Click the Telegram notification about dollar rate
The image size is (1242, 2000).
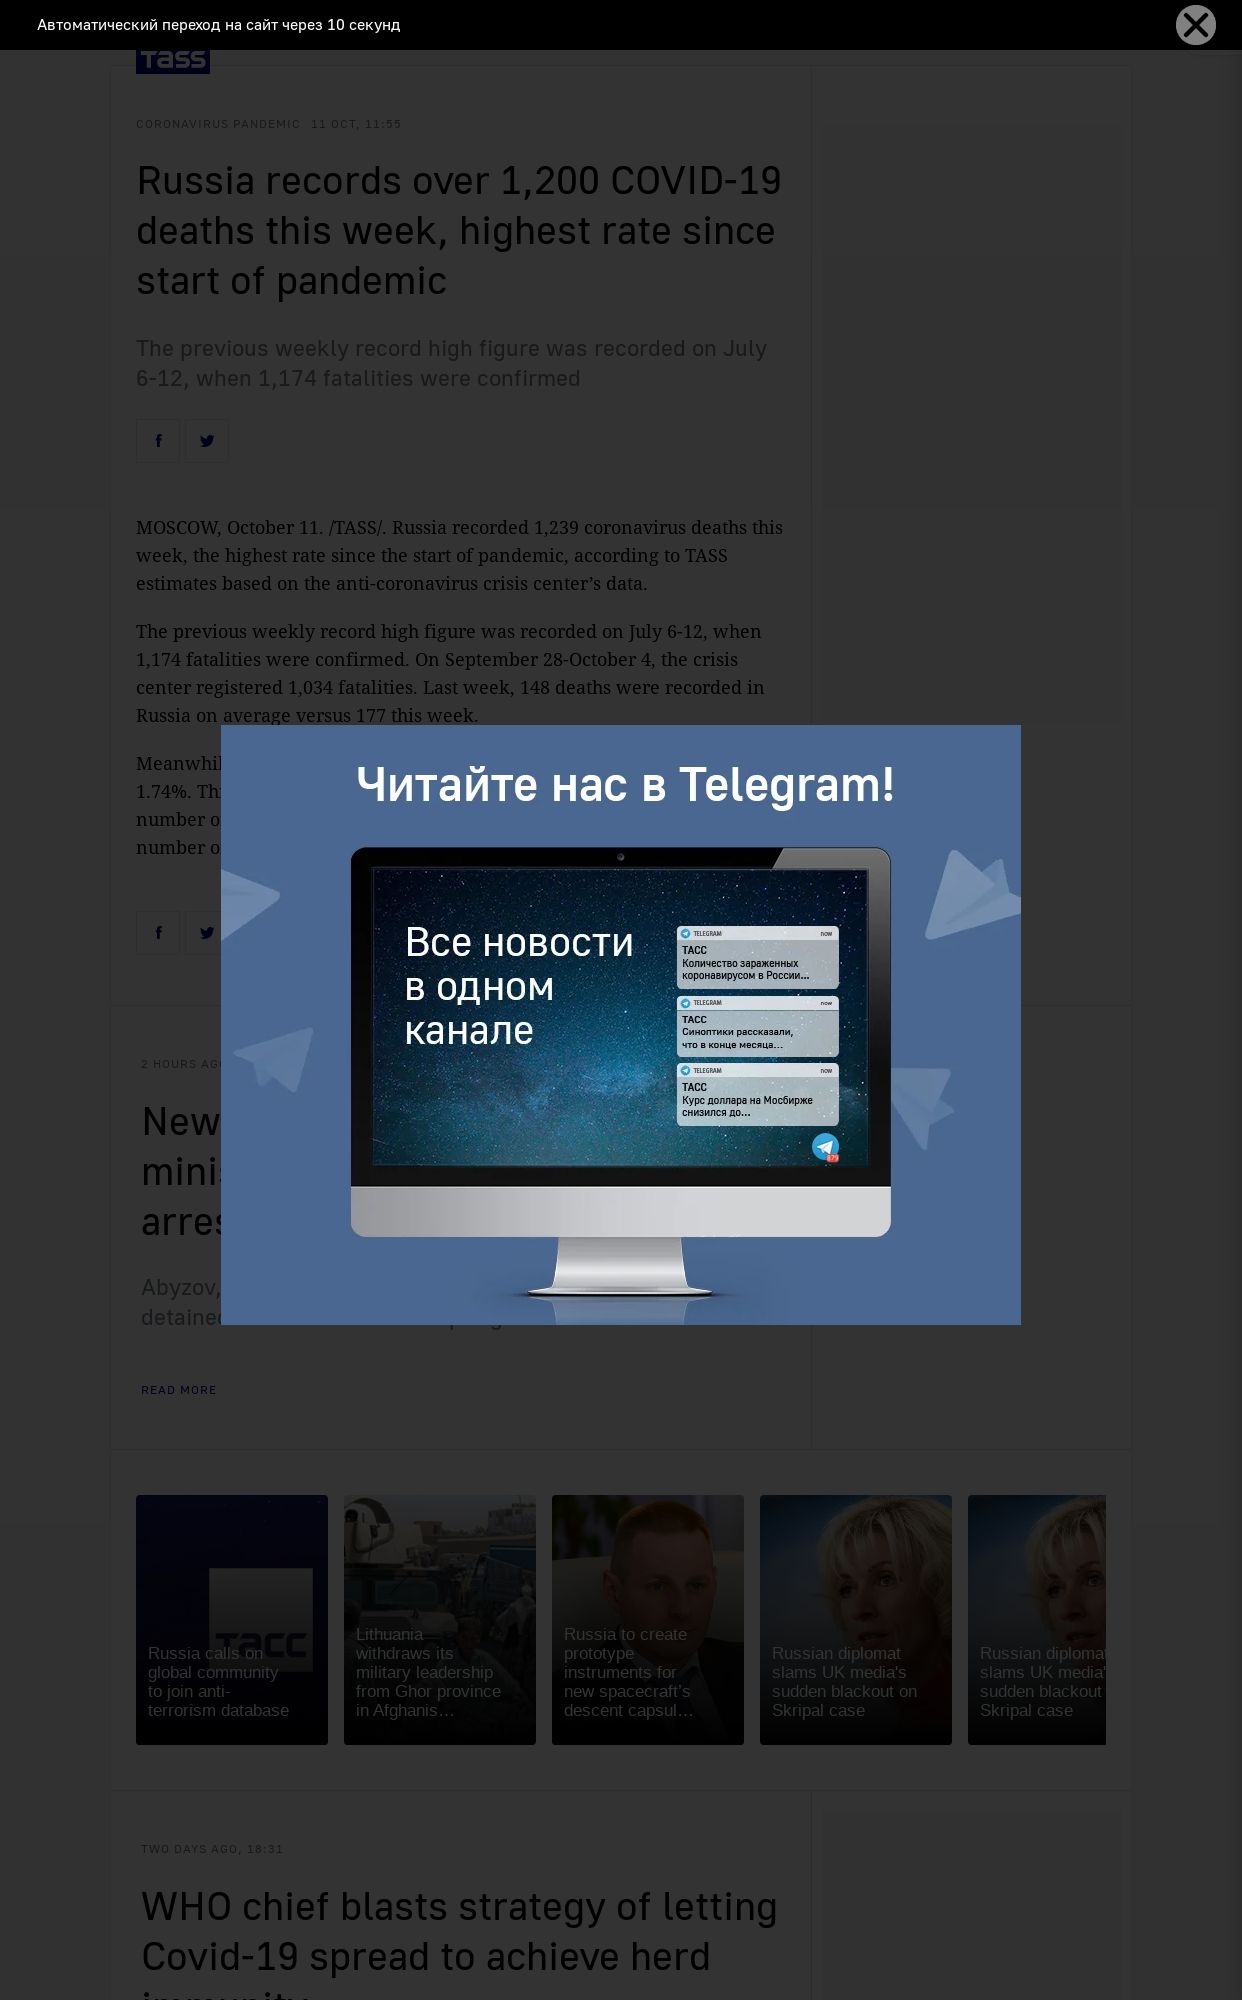click(758, 1094)
